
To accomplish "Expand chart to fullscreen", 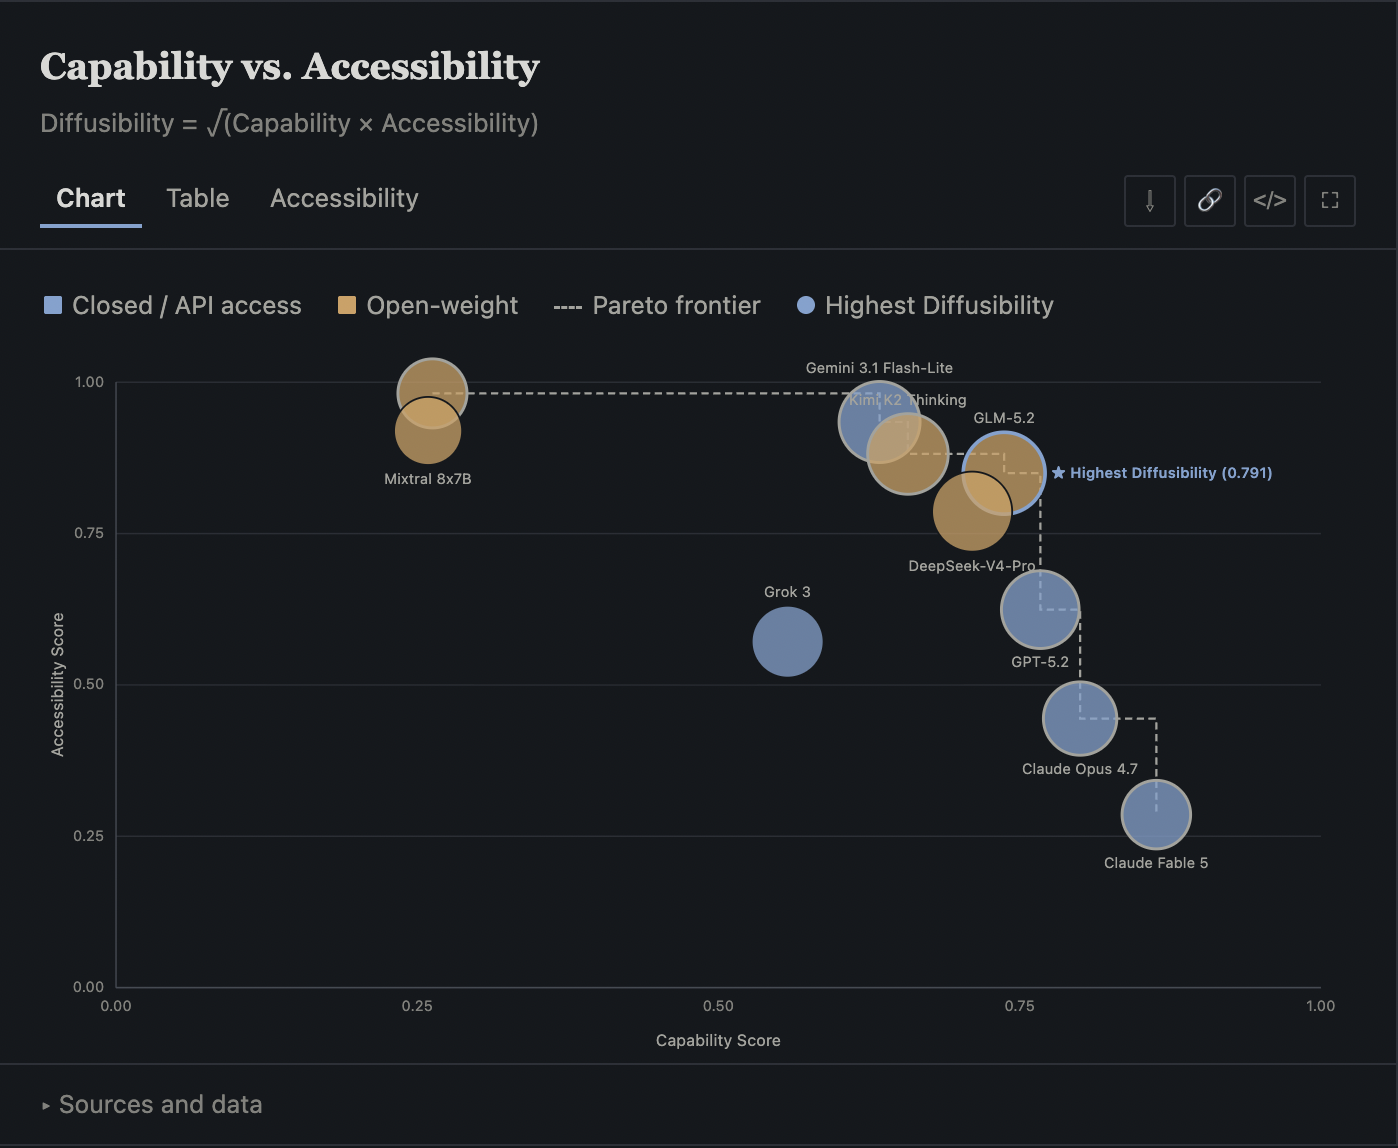I will click(1330, 201).
